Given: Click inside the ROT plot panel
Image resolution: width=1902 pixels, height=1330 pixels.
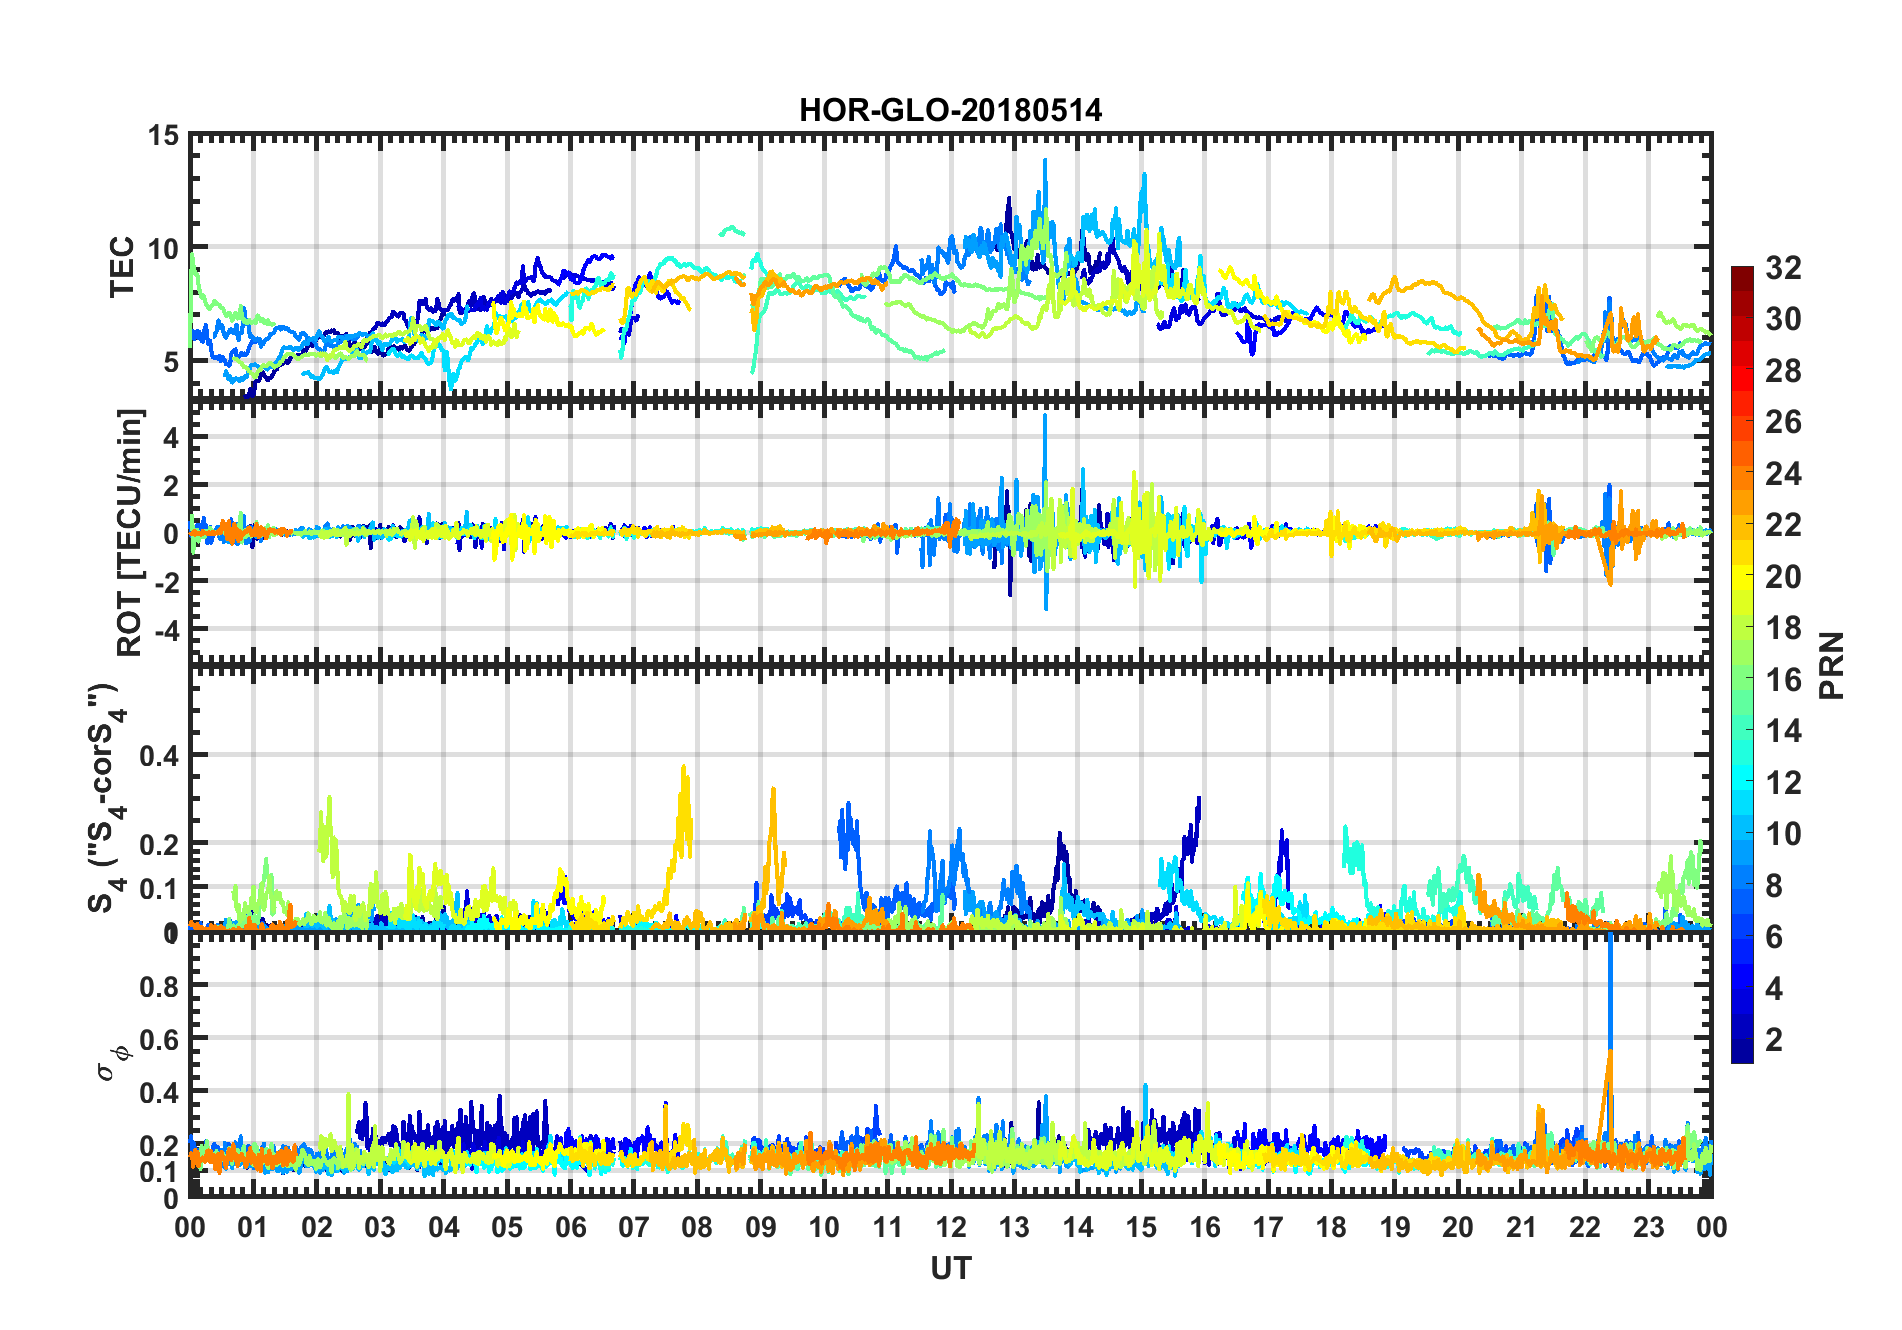Looking at the screenshot, I should [951, 532].
